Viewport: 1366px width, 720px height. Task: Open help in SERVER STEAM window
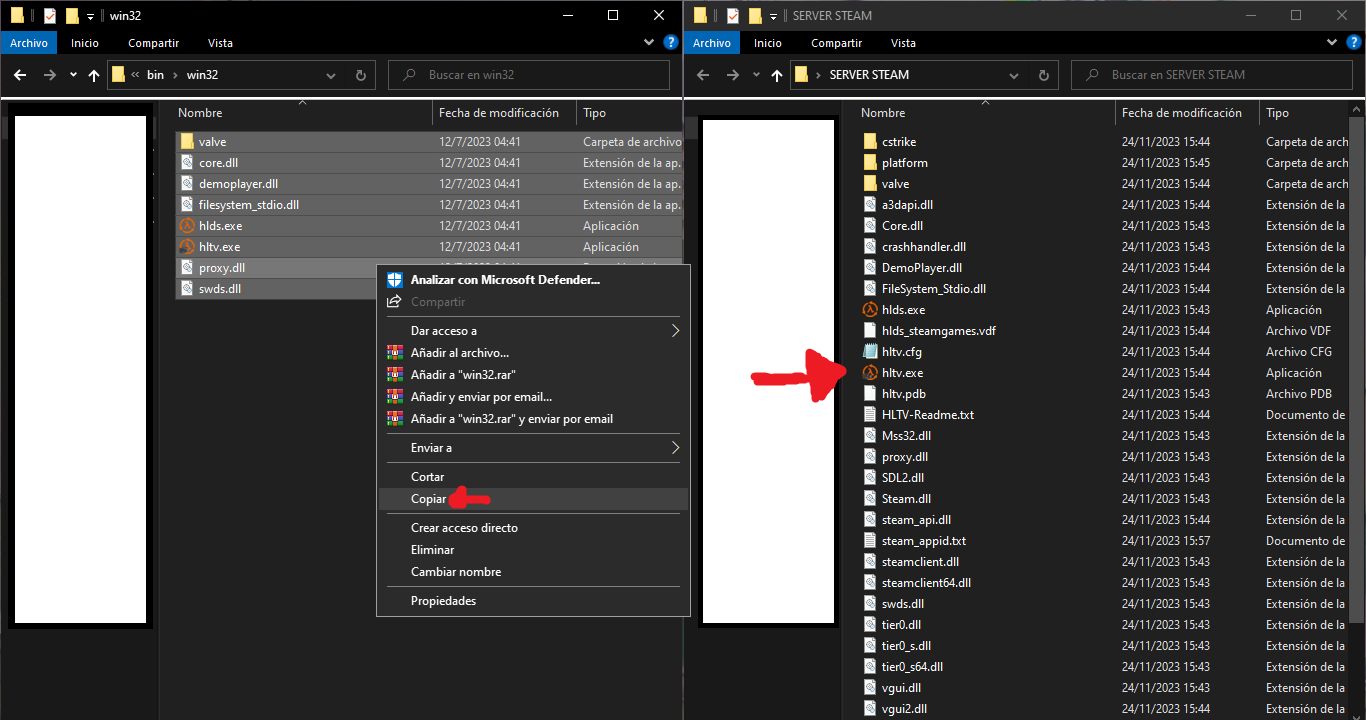tap(1353, 43)
